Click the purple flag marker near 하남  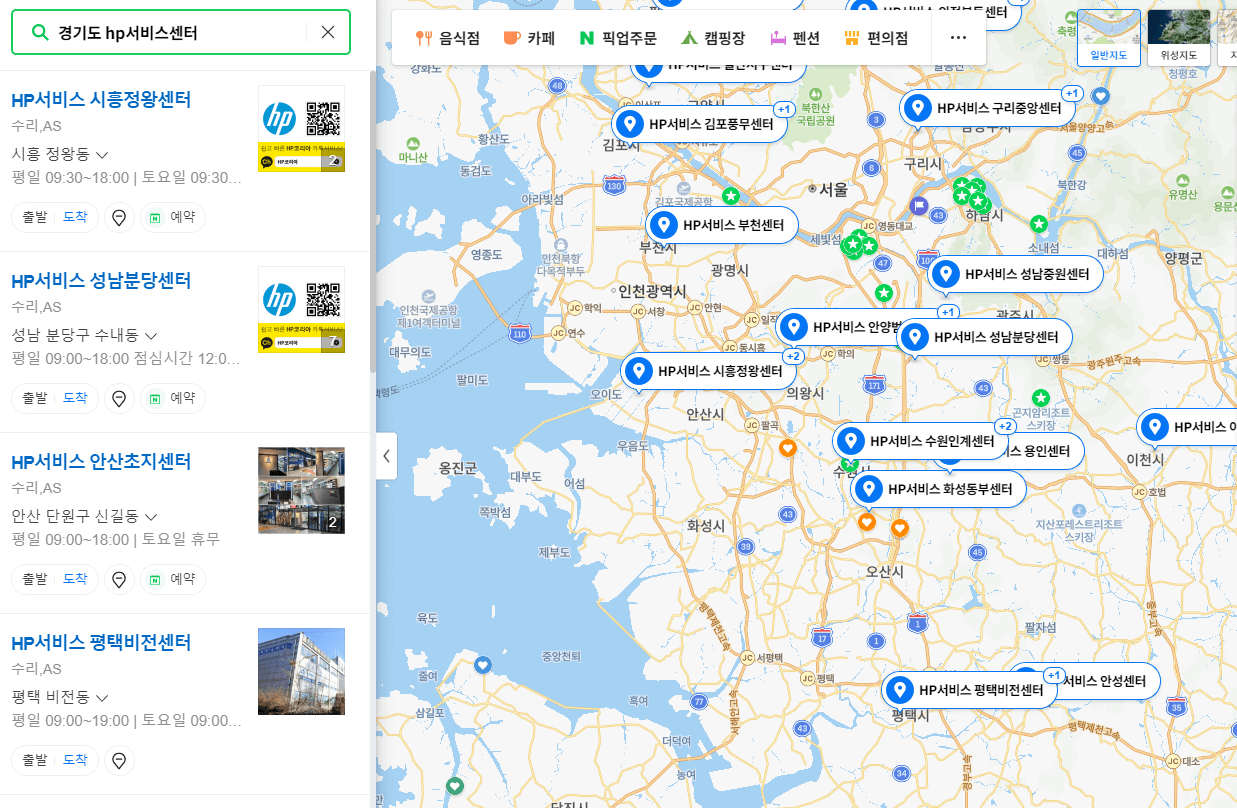tap(919, 206)
